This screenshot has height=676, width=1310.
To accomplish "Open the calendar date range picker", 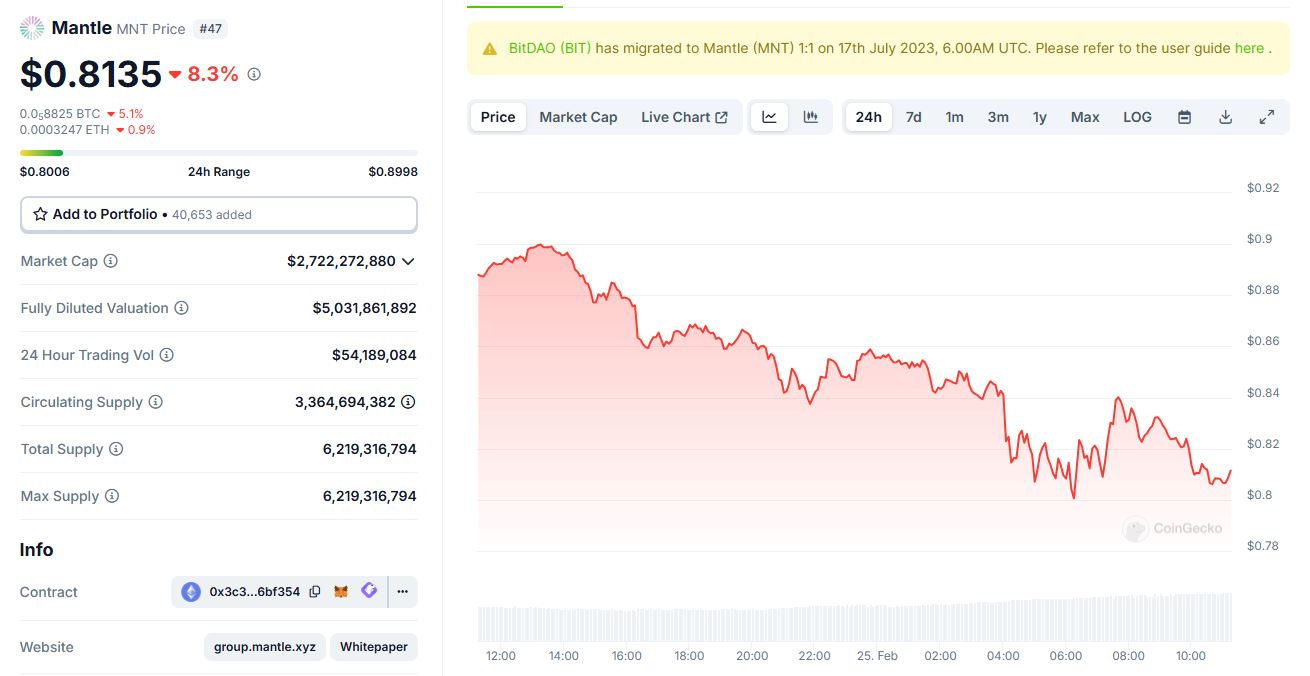I will 1184,117.
